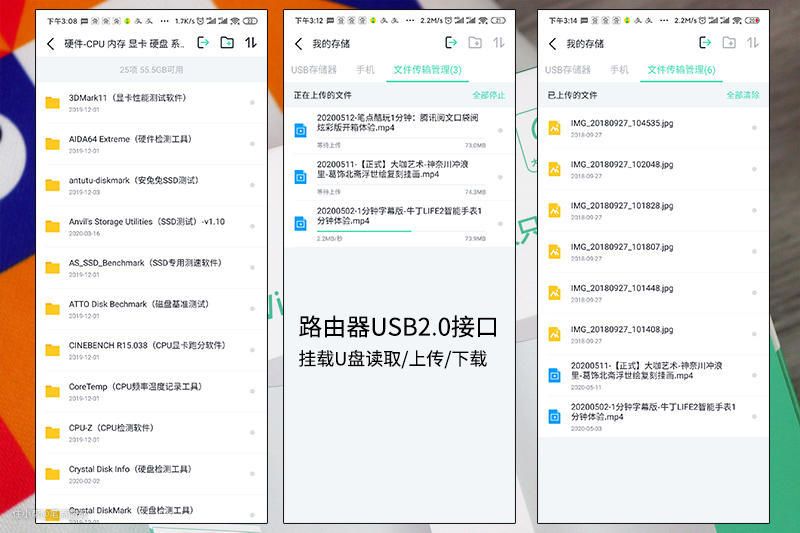The image size is (800, 533).
Task: Switch to the 文件传输管理(3) tab
Action: (427, 70)
